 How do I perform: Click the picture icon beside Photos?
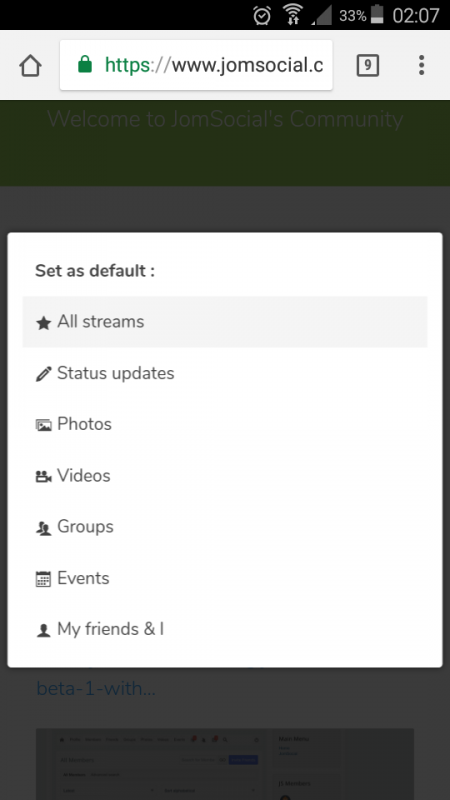pos(43,425)
